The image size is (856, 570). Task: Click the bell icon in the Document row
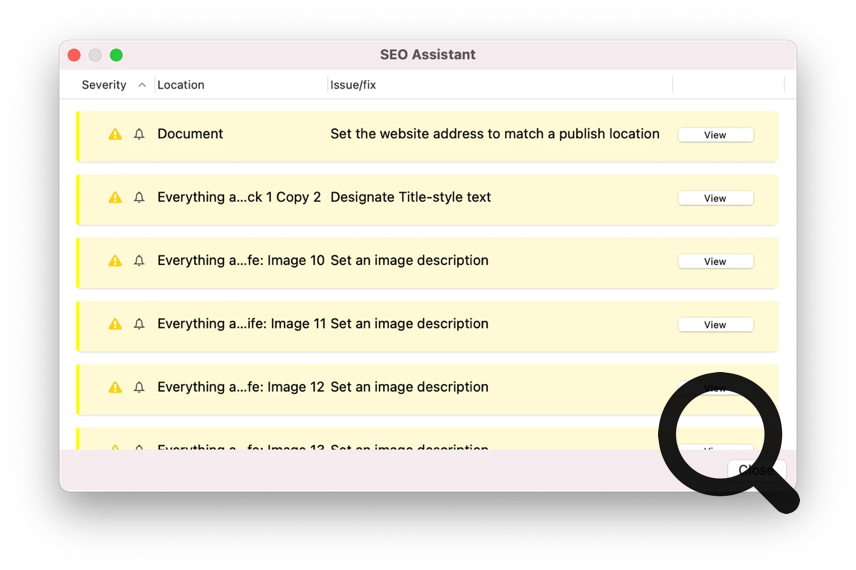click(x=139, y=134)
